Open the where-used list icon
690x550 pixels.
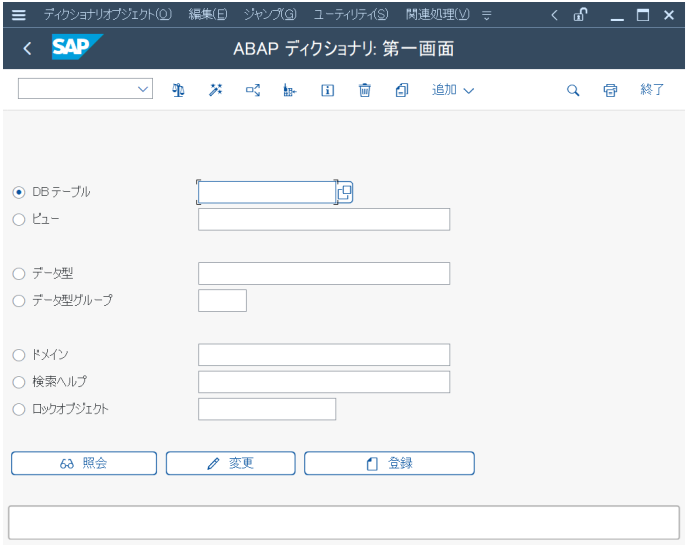pos(253,90)
